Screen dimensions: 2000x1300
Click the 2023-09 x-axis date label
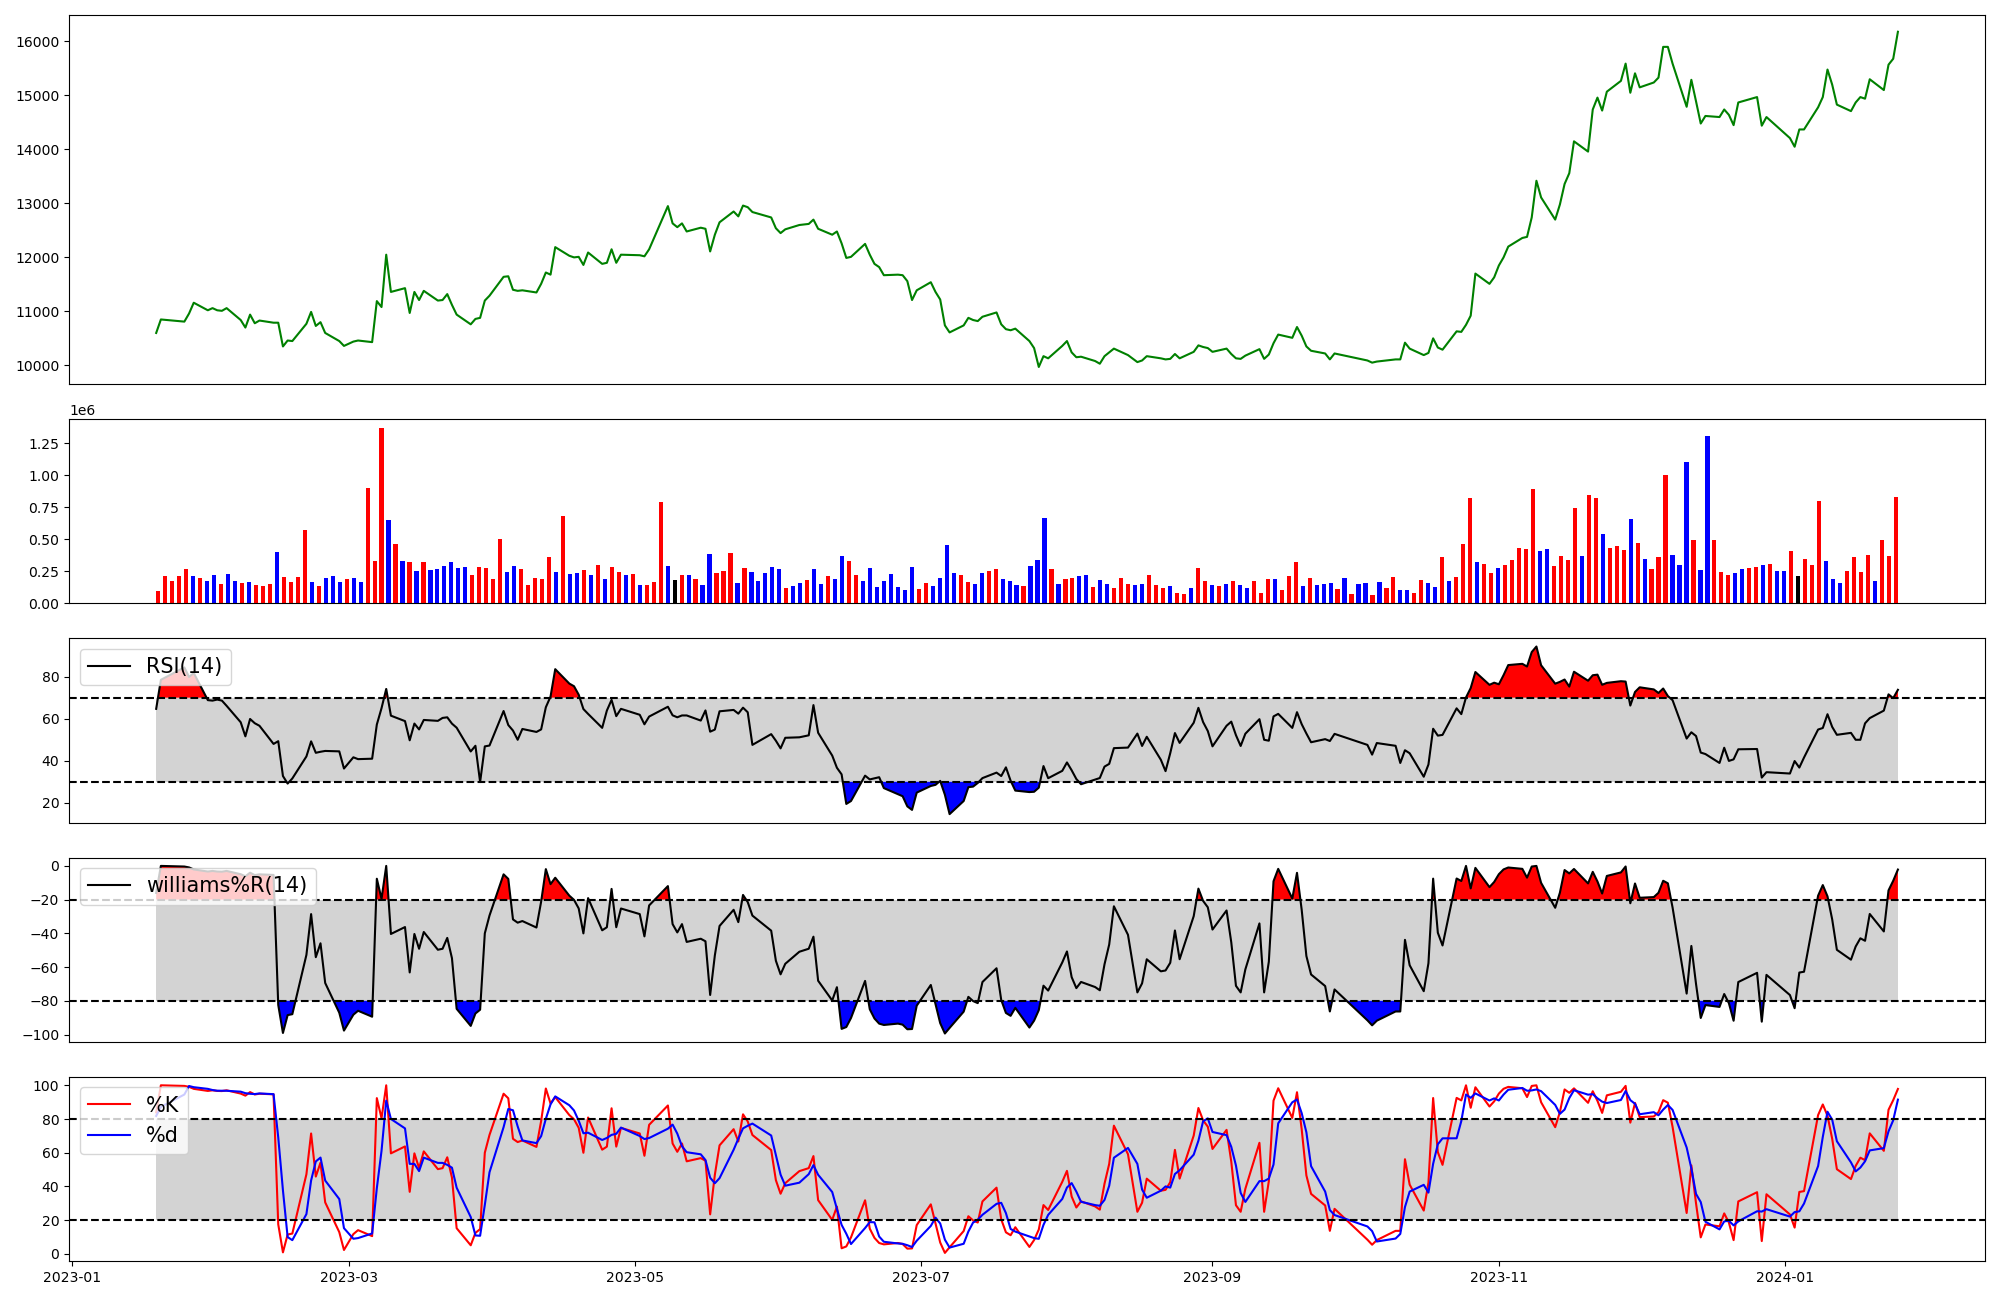pyautogui.click(x=1212, y=1276)
